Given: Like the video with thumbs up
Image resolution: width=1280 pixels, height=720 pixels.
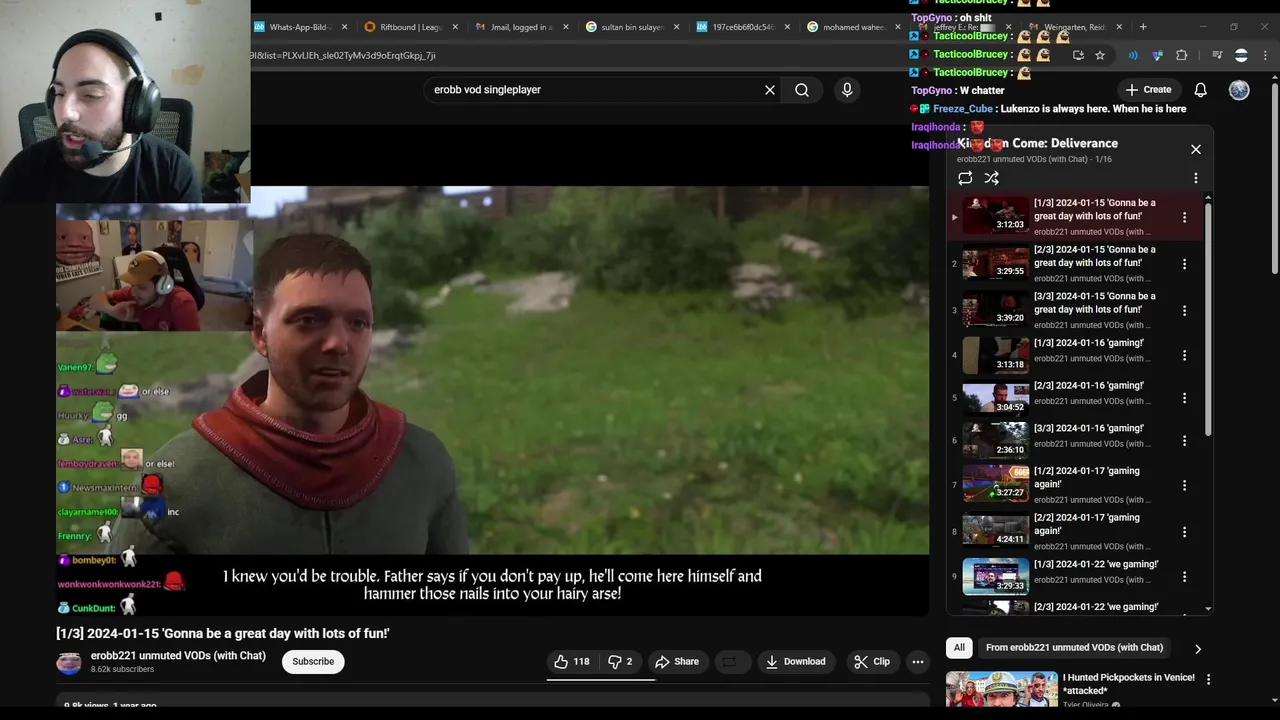Looking at the screenshot, I should click(x=571, y=661).
